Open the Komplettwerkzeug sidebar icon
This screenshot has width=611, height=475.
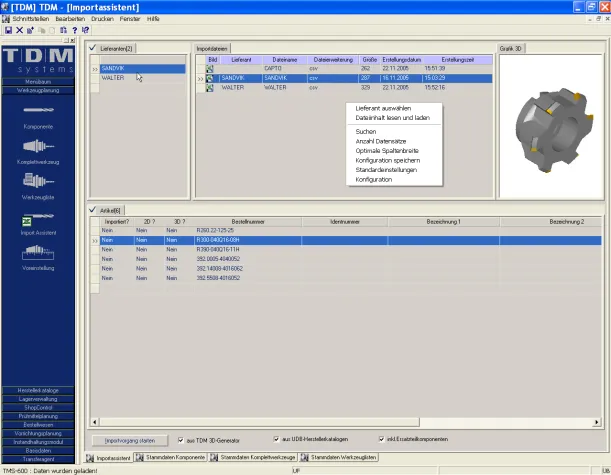pos(37,146)
